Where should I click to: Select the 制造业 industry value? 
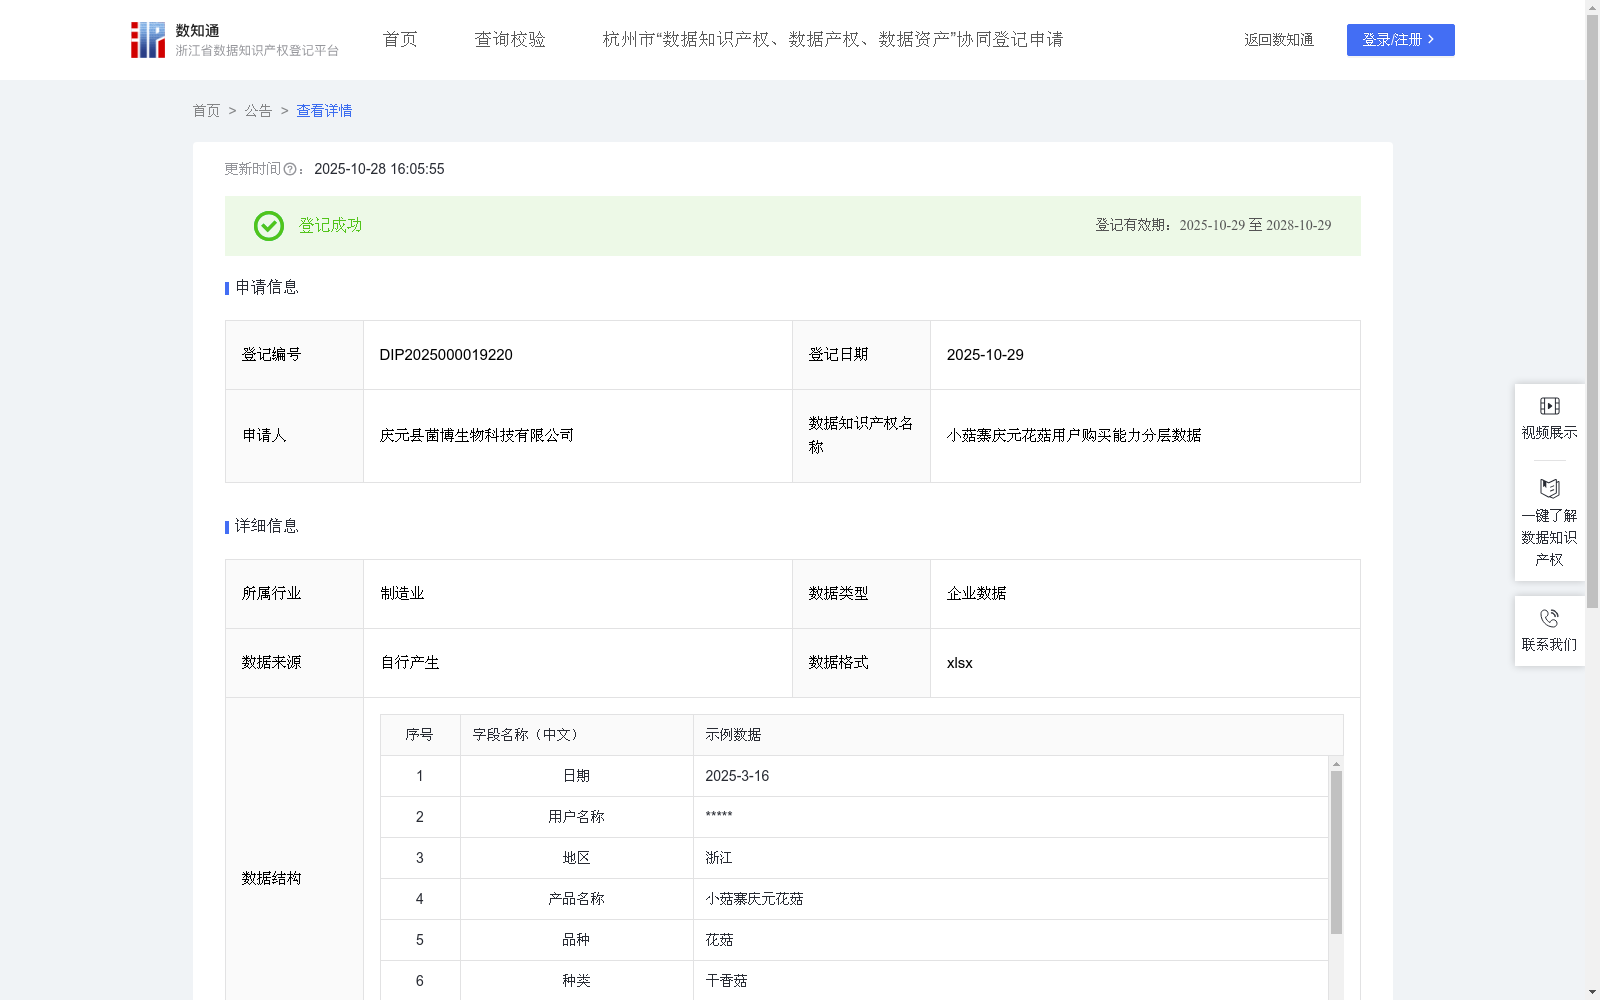[x=402, y=594]
